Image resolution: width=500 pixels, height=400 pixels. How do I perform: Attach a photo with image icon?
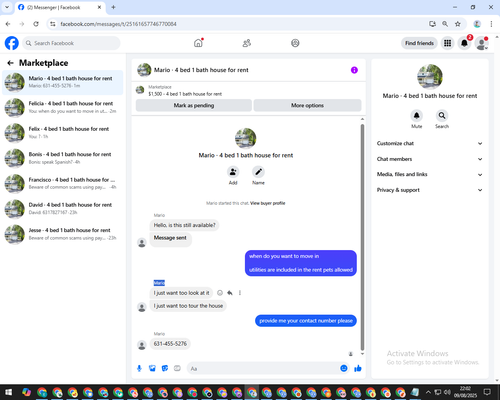click(152, 368)
